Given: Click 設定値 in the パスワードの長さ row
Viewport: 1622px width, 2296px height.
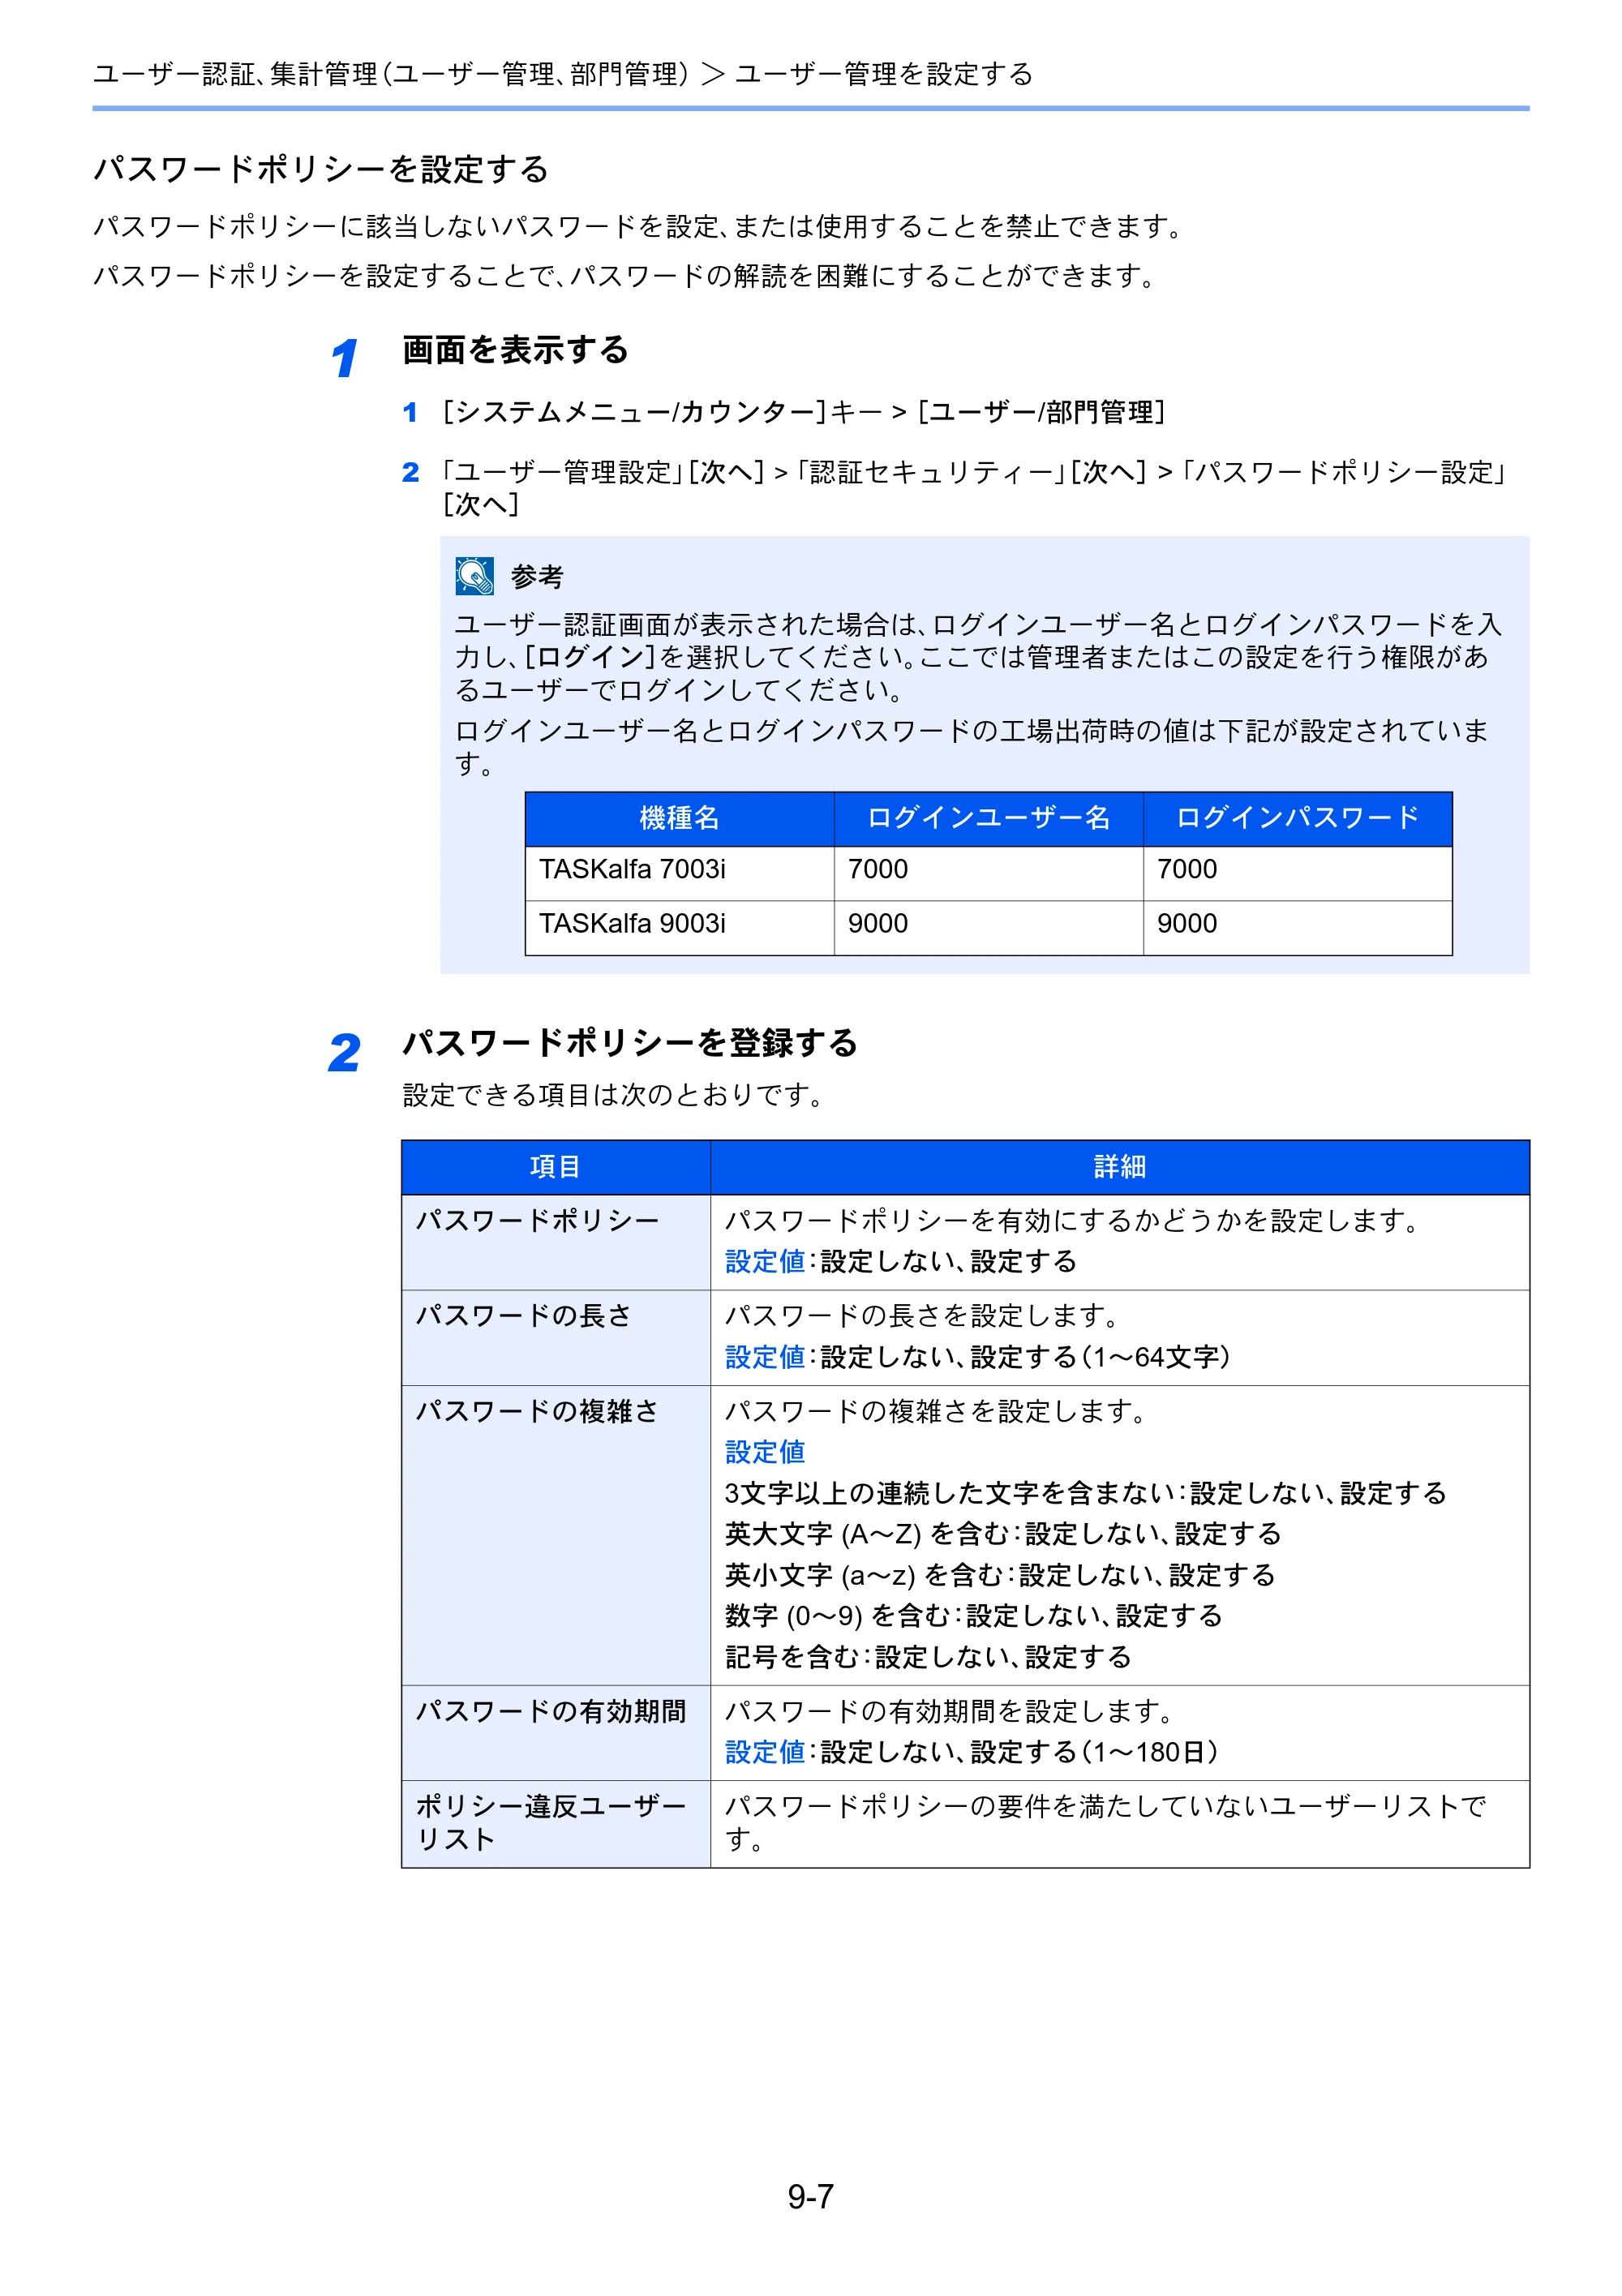Looking at the screenshot, I should pyautogui.click(x=765, y=1357).
